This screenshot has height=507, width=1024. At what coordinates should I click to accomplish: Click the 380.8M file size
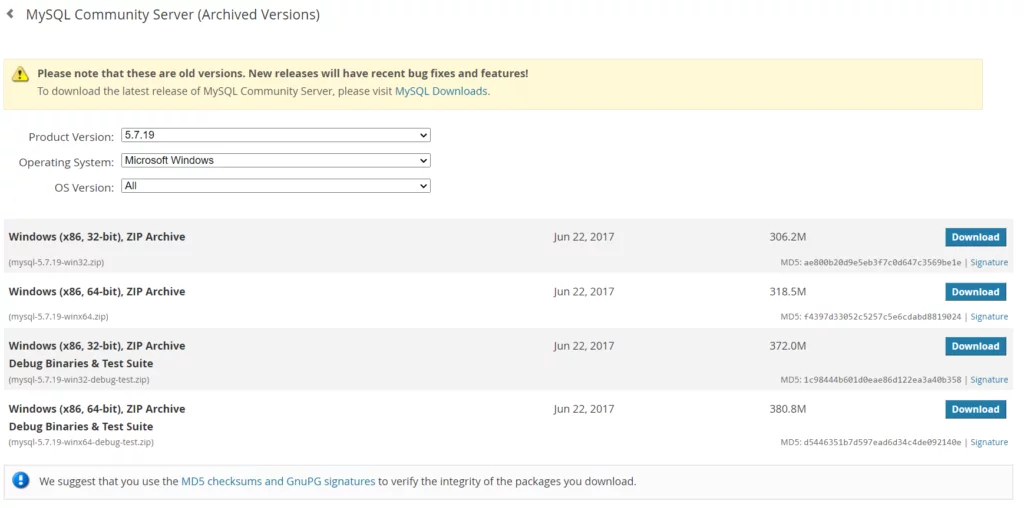click(x=788, y=409)
